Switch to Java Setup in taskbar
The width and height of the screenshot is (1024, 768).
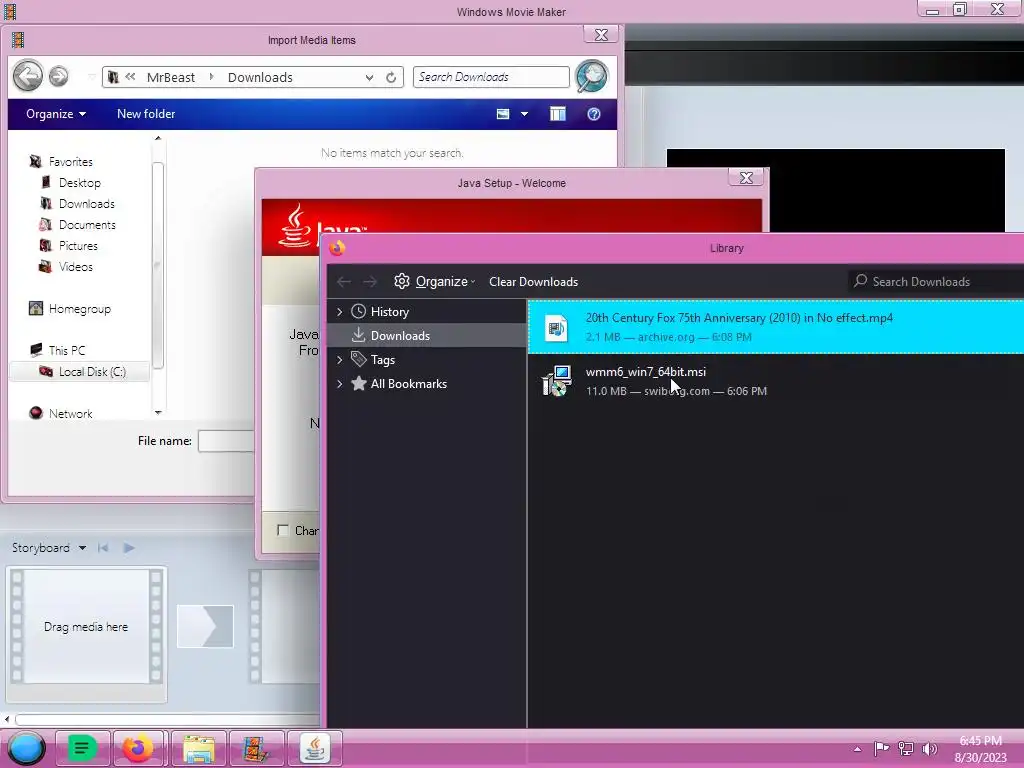pyautogui.click(x=315, y=748)
